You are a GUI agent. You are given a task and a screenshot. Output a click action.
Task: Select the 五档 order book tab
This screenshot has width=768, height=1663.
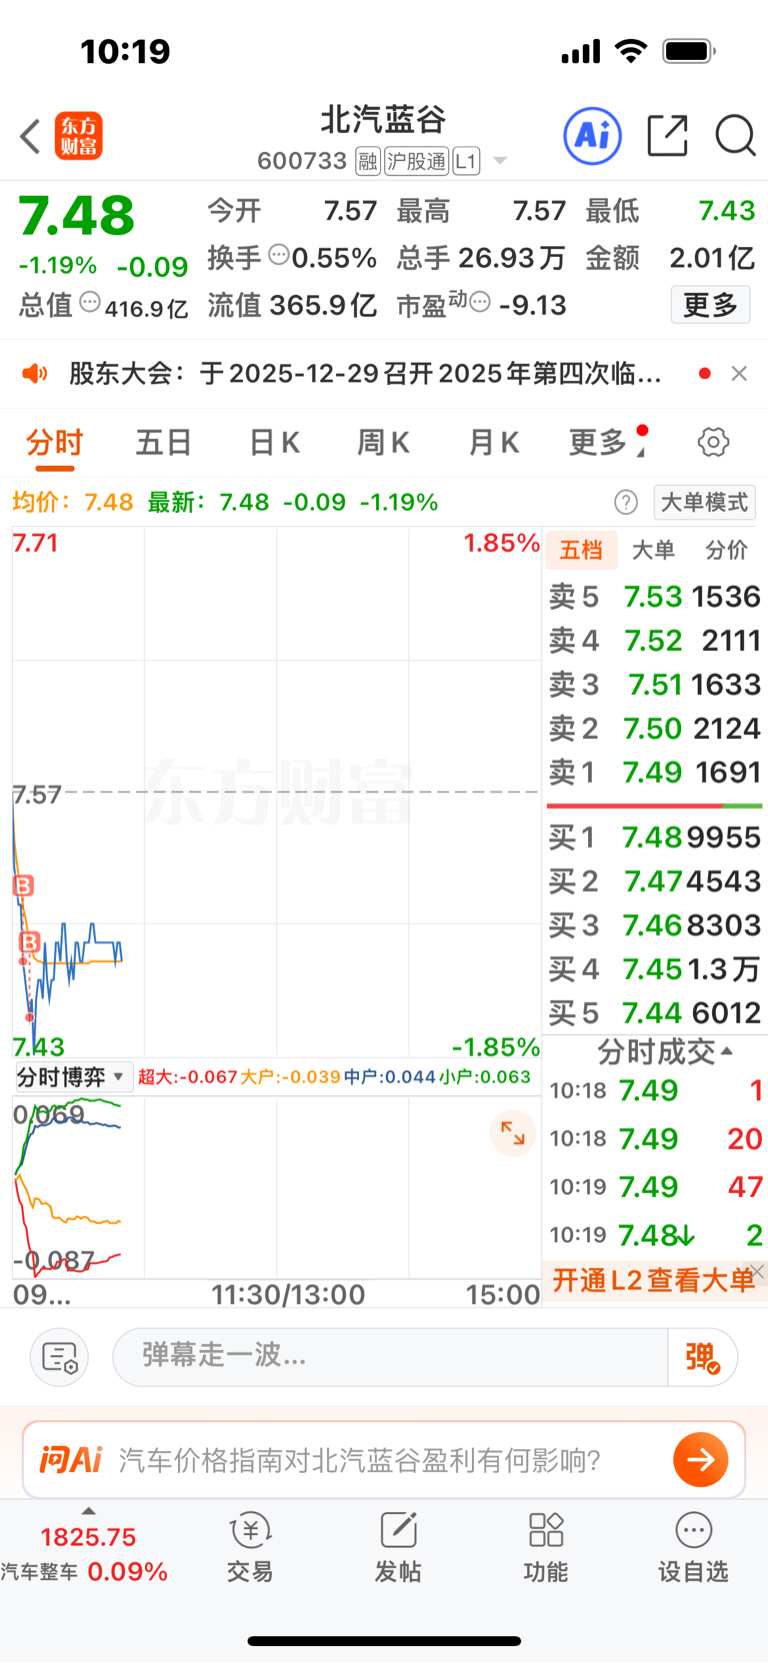(x=581, y=550)
